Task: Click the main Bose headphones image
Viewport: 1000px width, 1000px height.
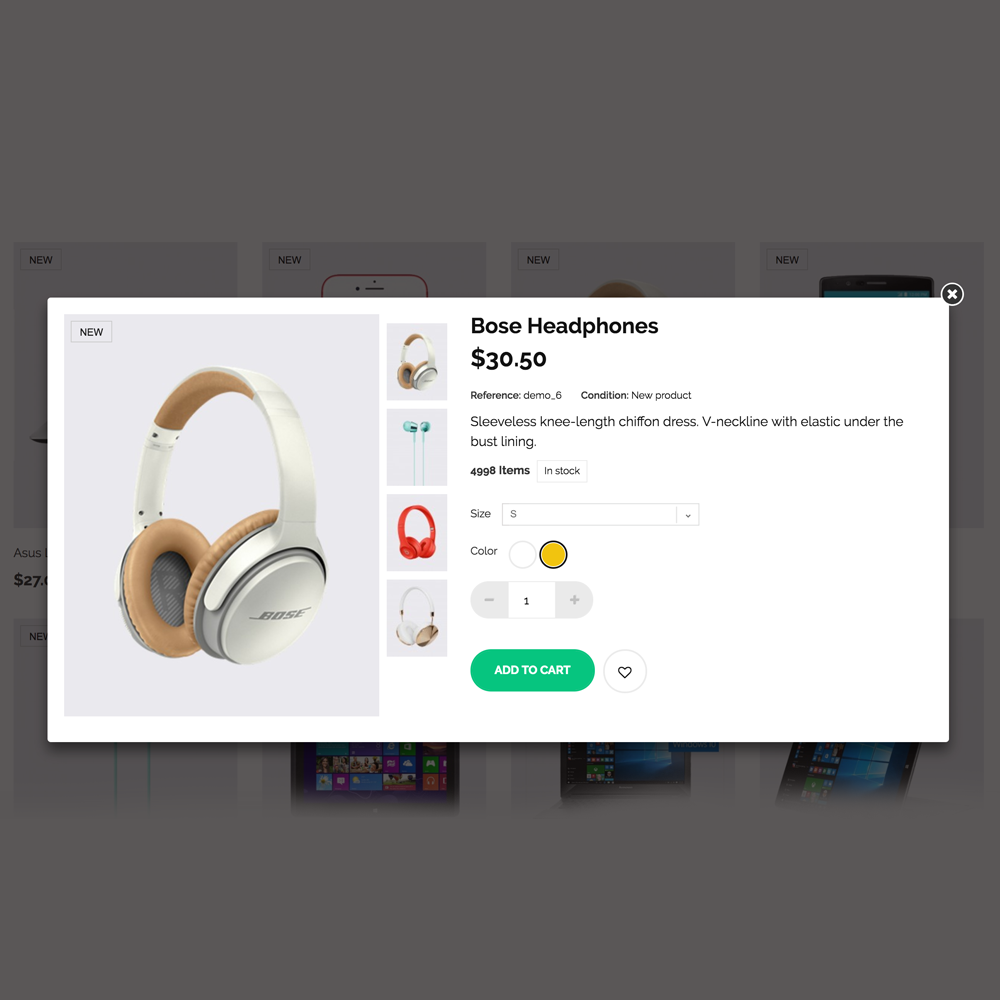Action: click(221, 515)
